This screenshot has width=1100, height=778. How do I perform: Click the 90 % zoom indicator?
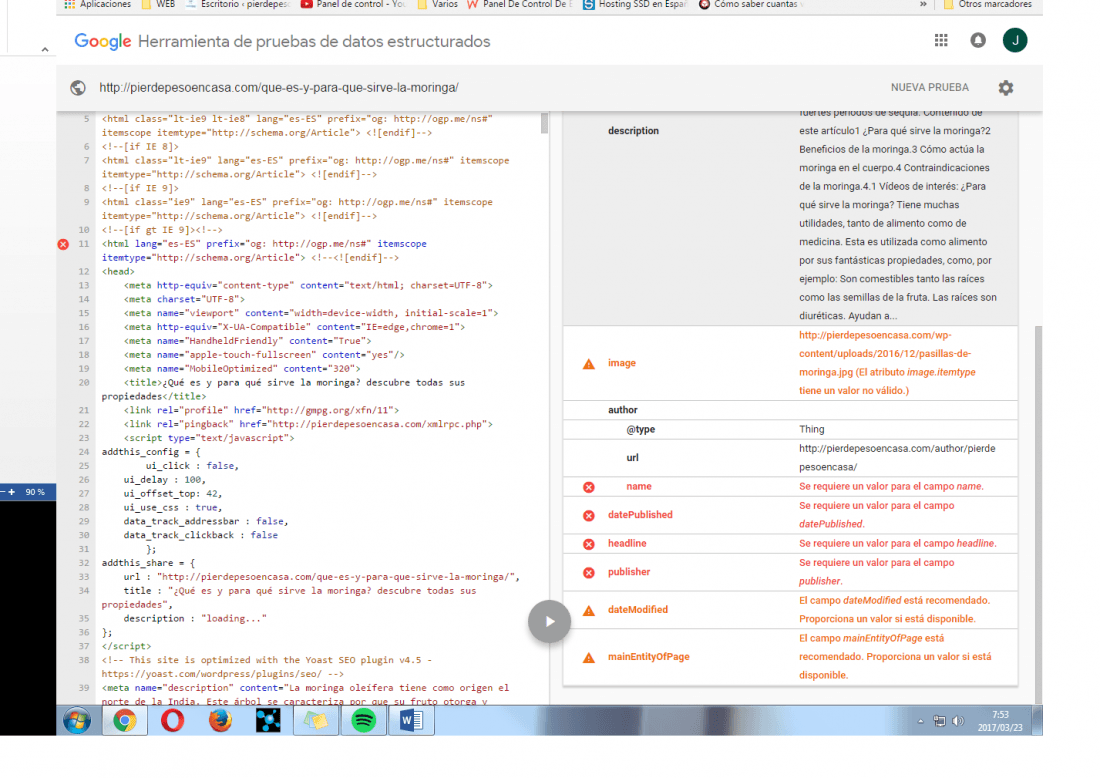[x=35, y=492]
